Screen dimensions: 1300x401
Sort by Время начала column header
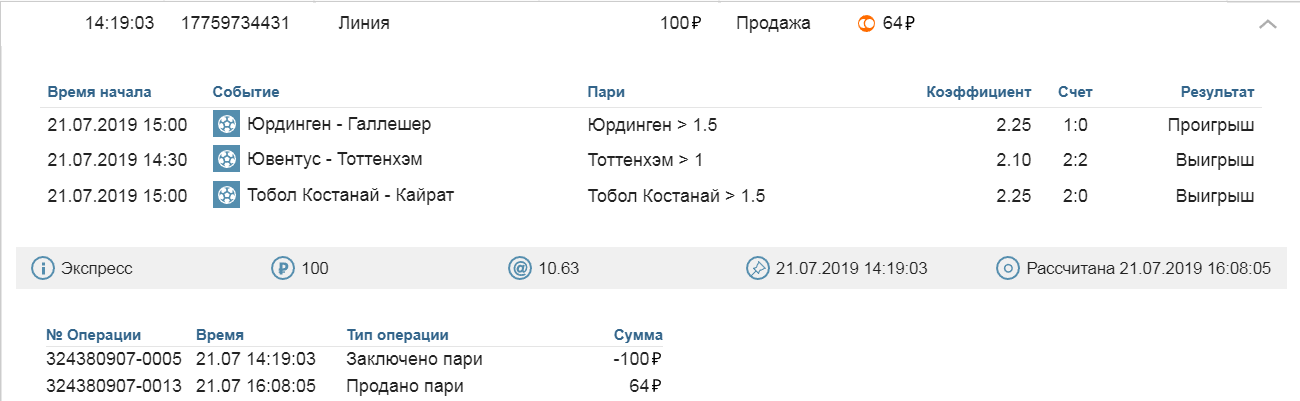(99, 92)
